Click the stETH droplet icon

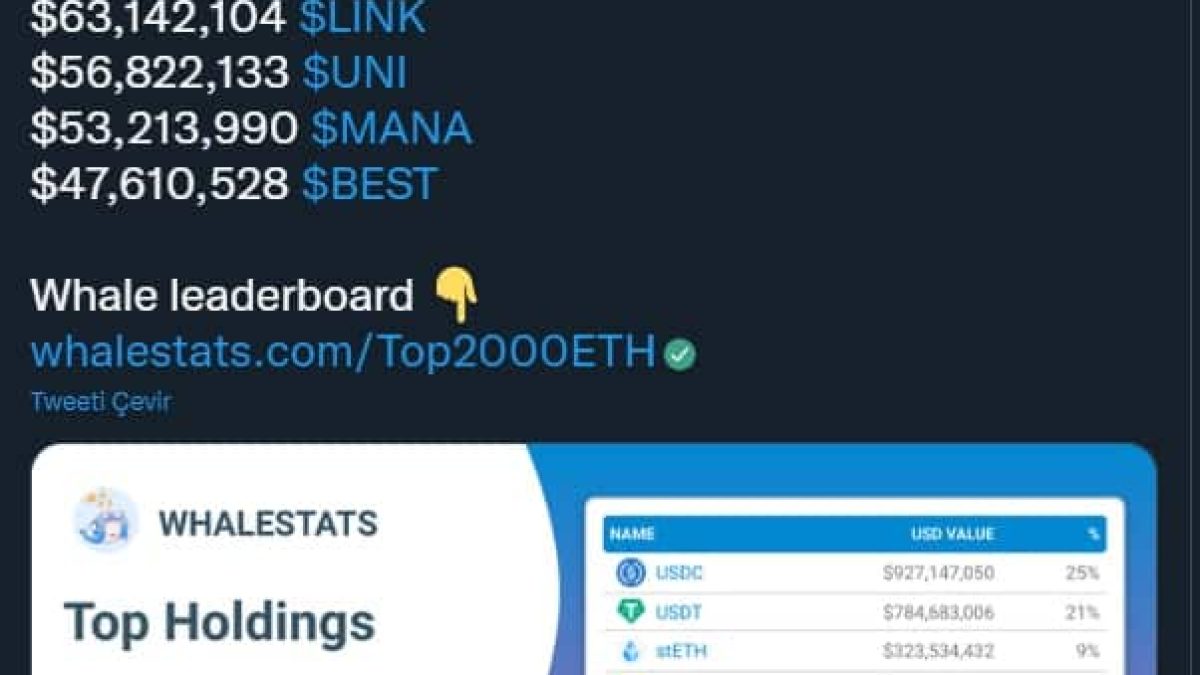click(x=631, y=652)
